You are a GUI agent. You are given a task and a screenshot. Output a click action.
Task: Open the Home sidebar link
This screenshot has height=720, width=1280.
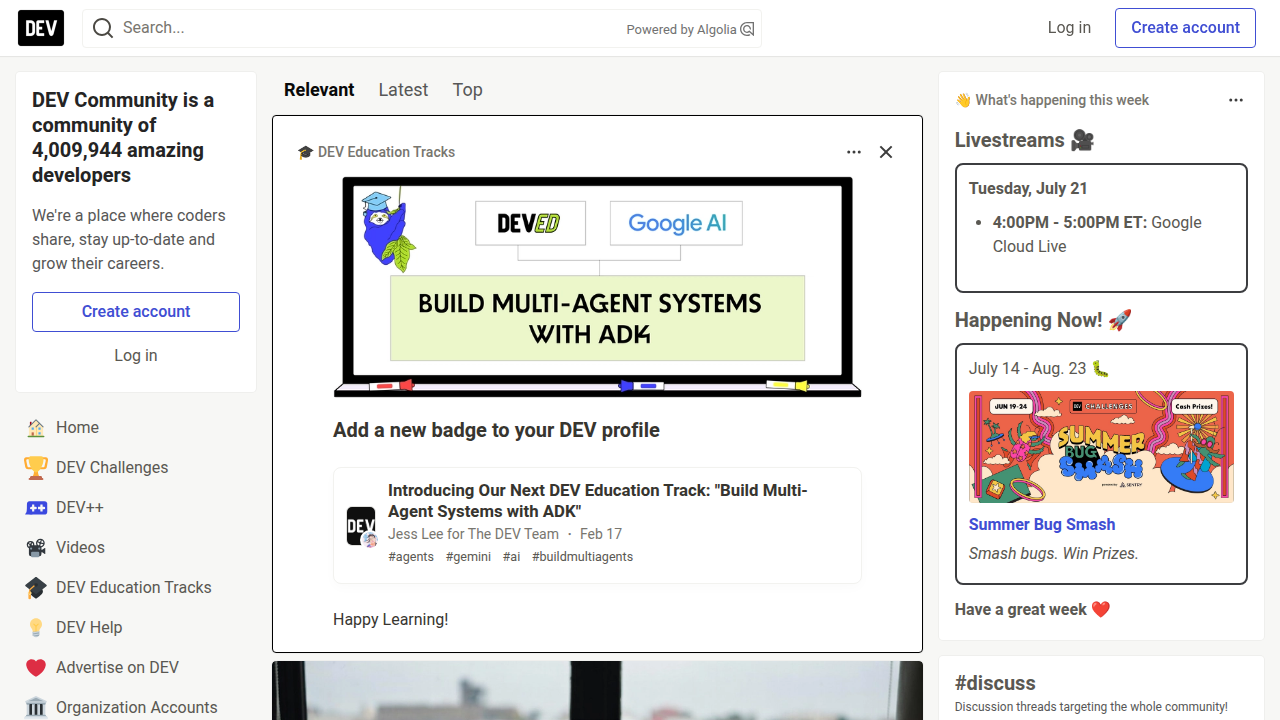[x=136, y=428]
